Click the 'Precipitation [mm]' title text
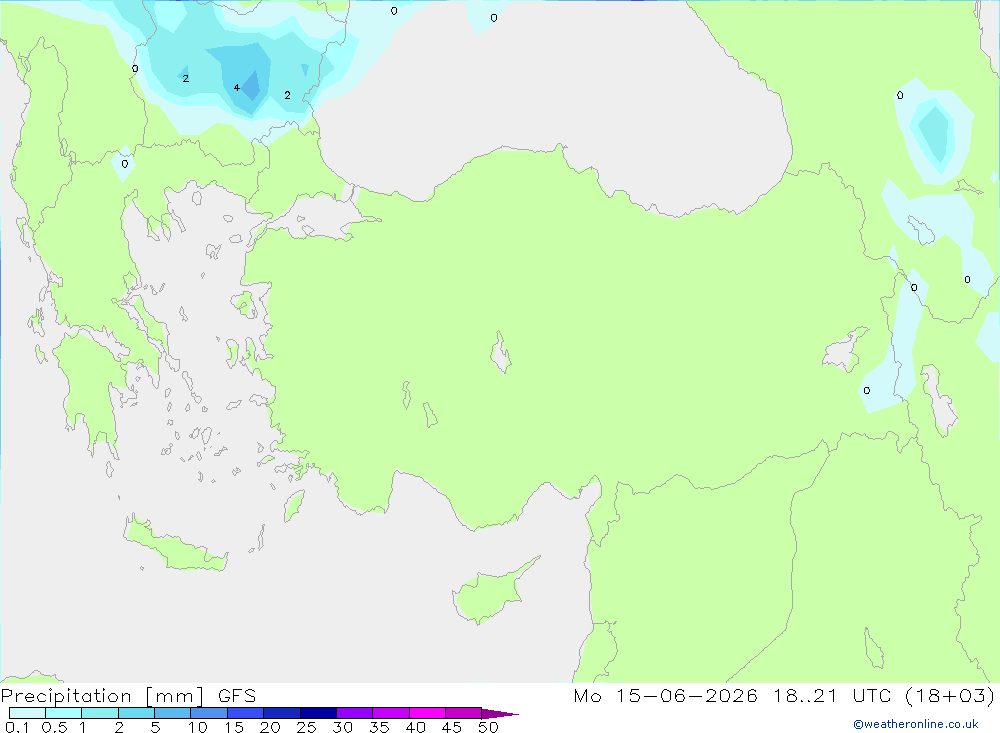This screenshot has height=733, width=1000. [x=102, y=696]
